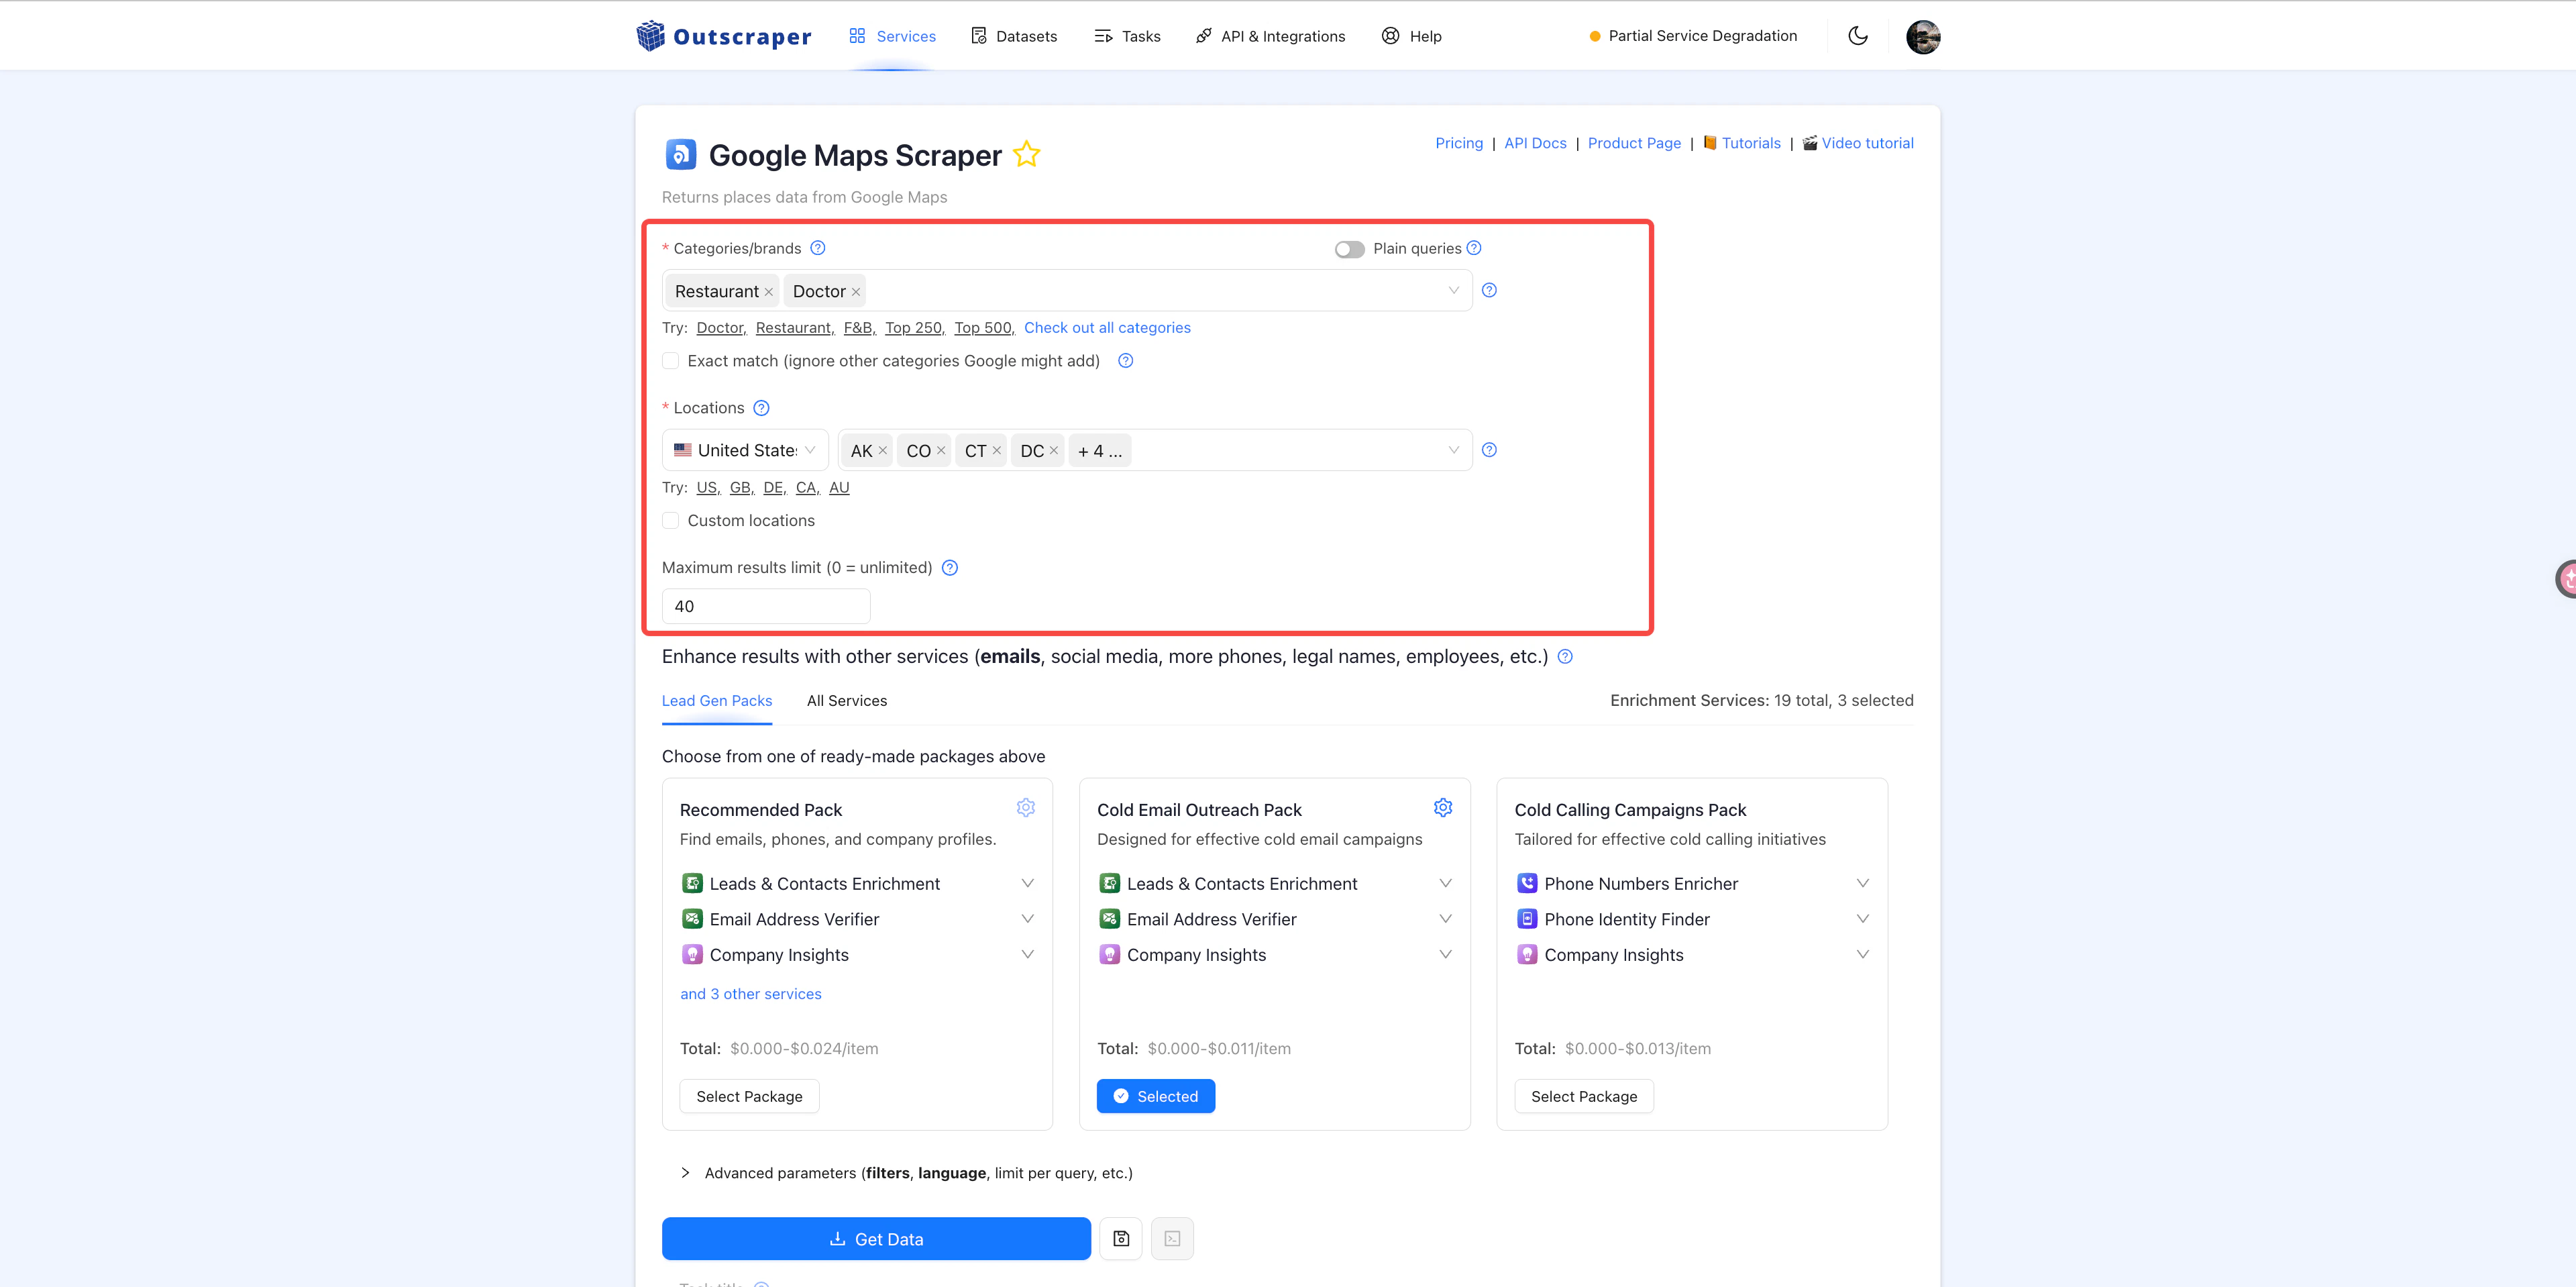Click the terminal icon next to Get Data
The image size is (2576, 1287).
[1172, 1239]
